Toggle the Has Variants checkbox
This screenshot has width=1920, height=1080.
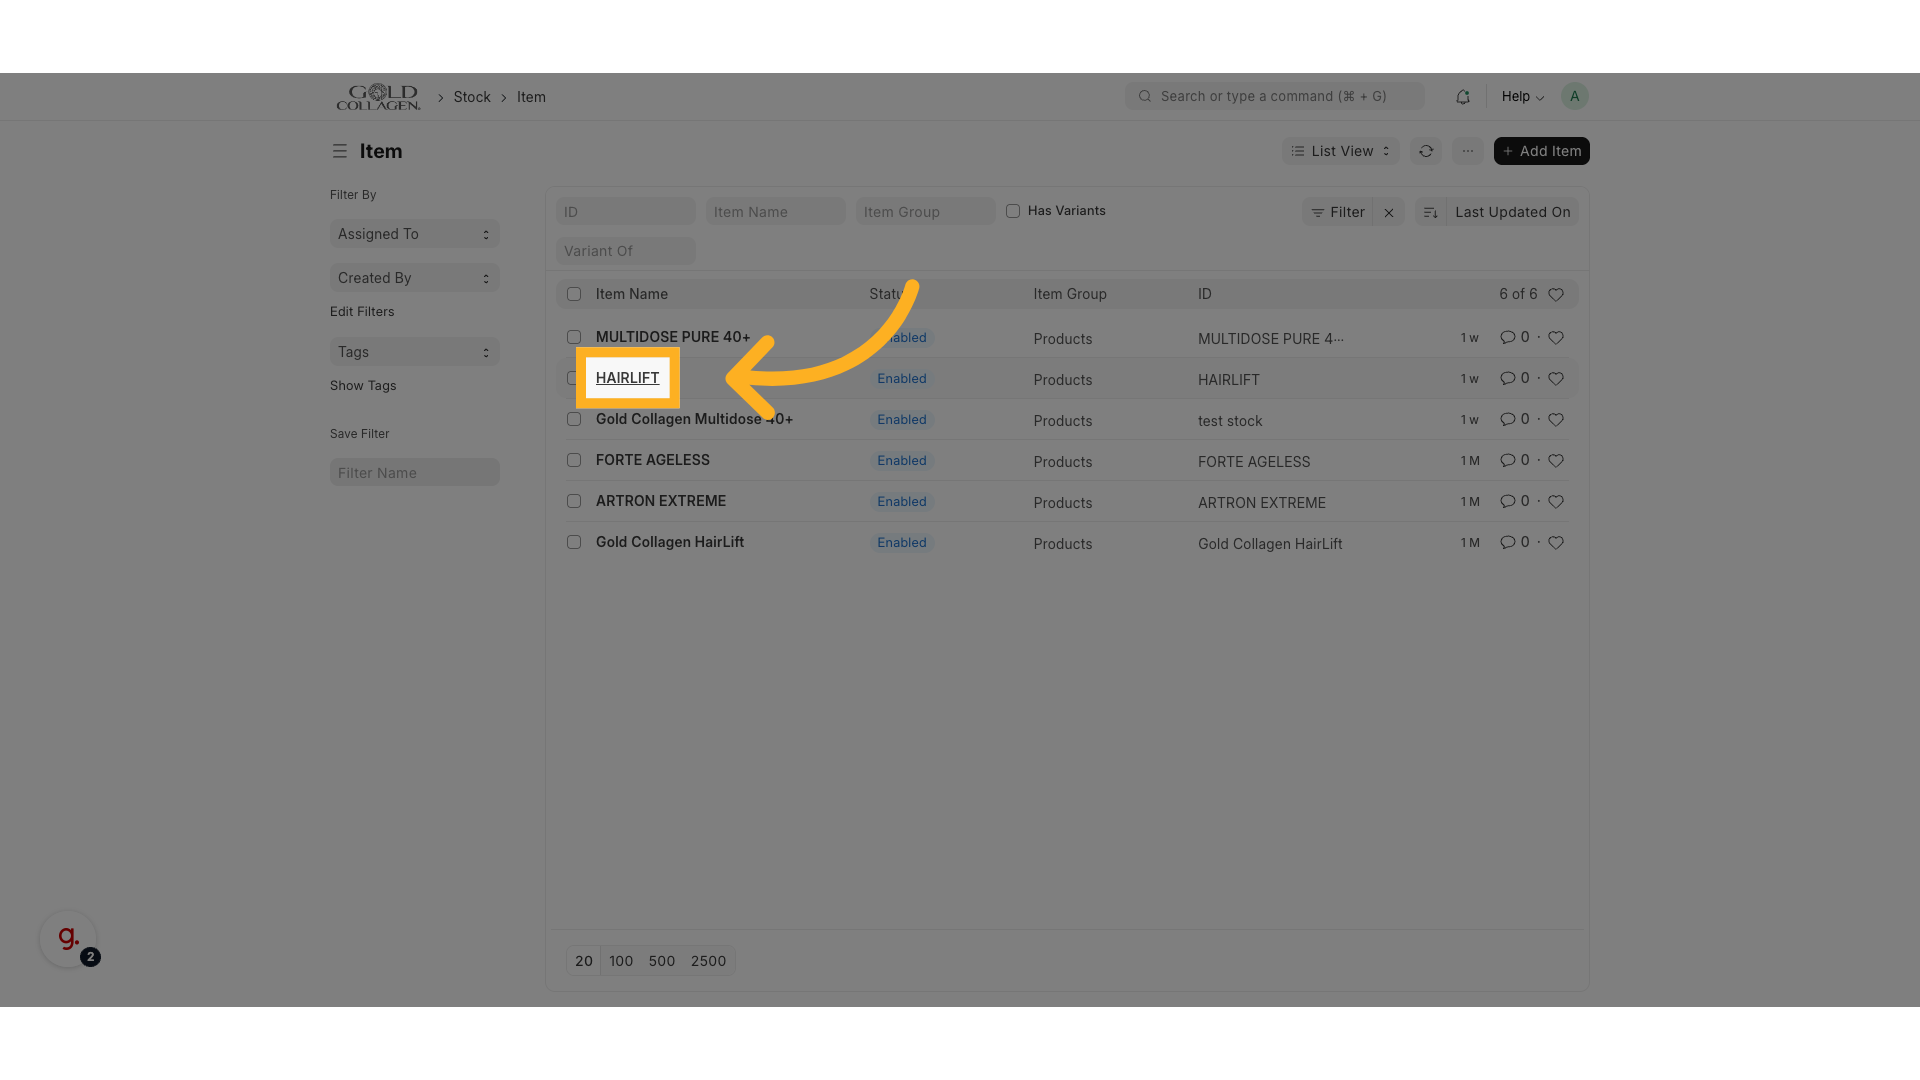1013,211
